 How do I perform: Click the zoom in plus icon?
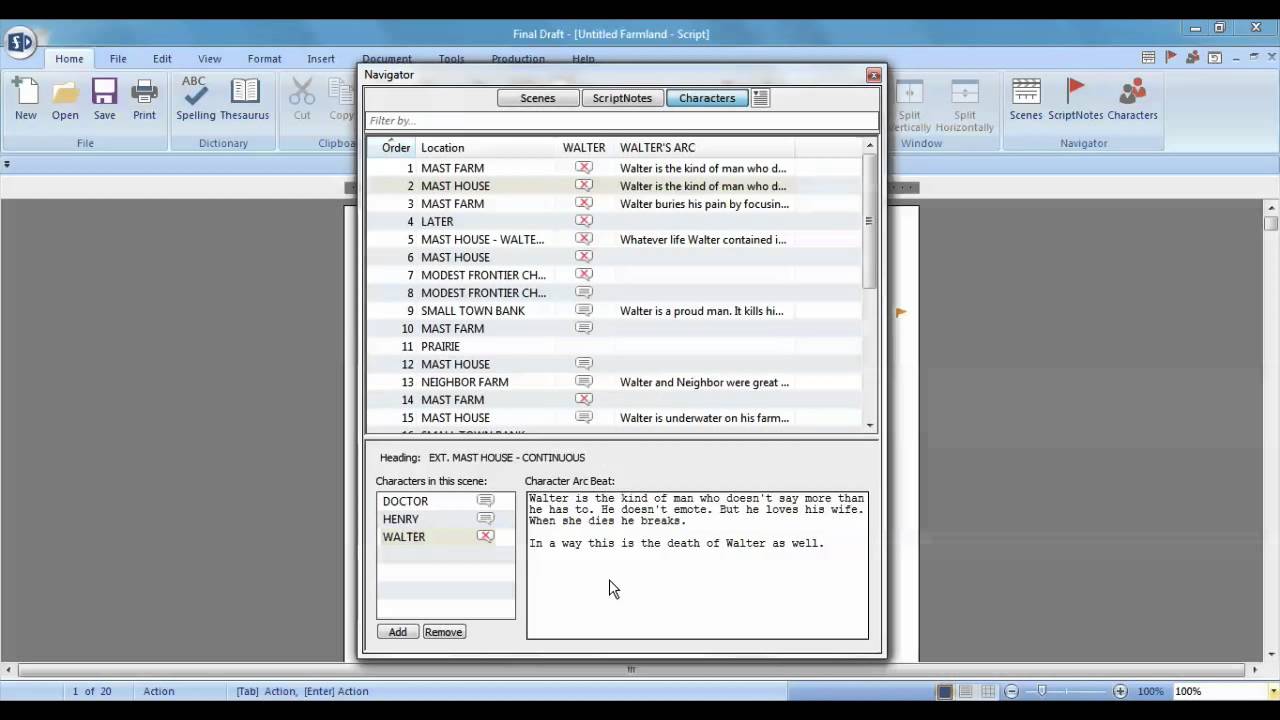[x=1120, y=691]
